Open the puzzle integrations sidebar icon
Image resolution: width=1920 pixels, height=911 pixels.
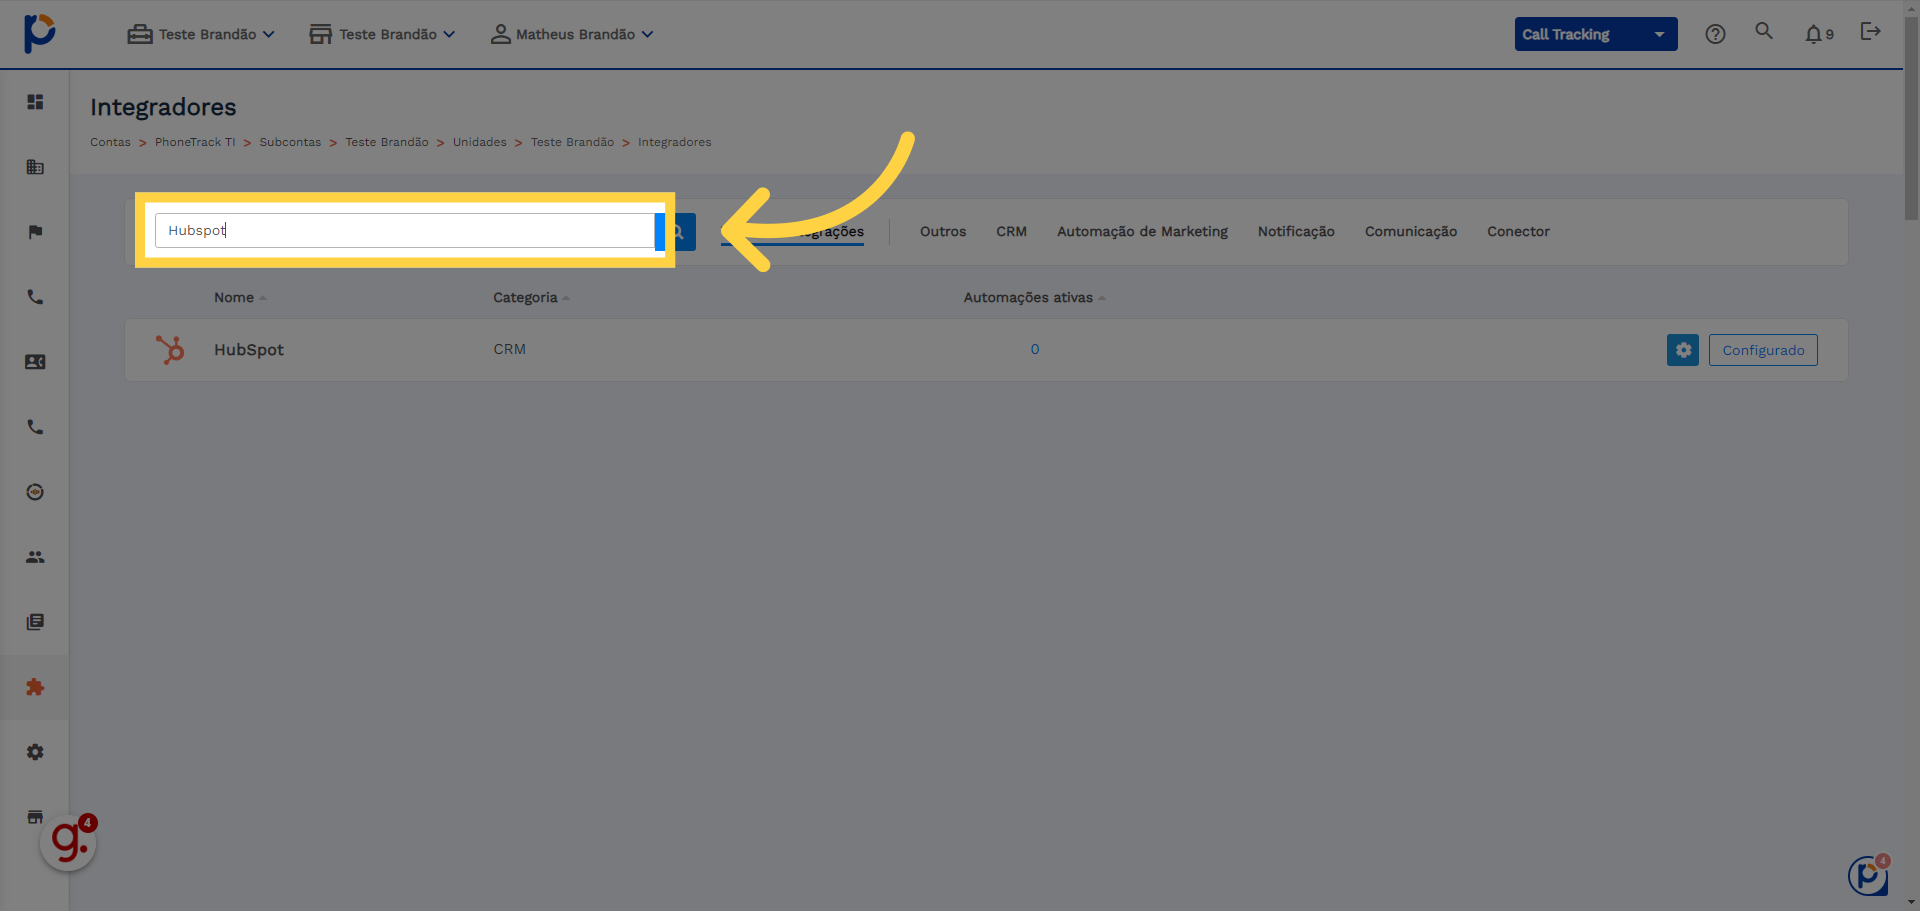tap(35, 687)
